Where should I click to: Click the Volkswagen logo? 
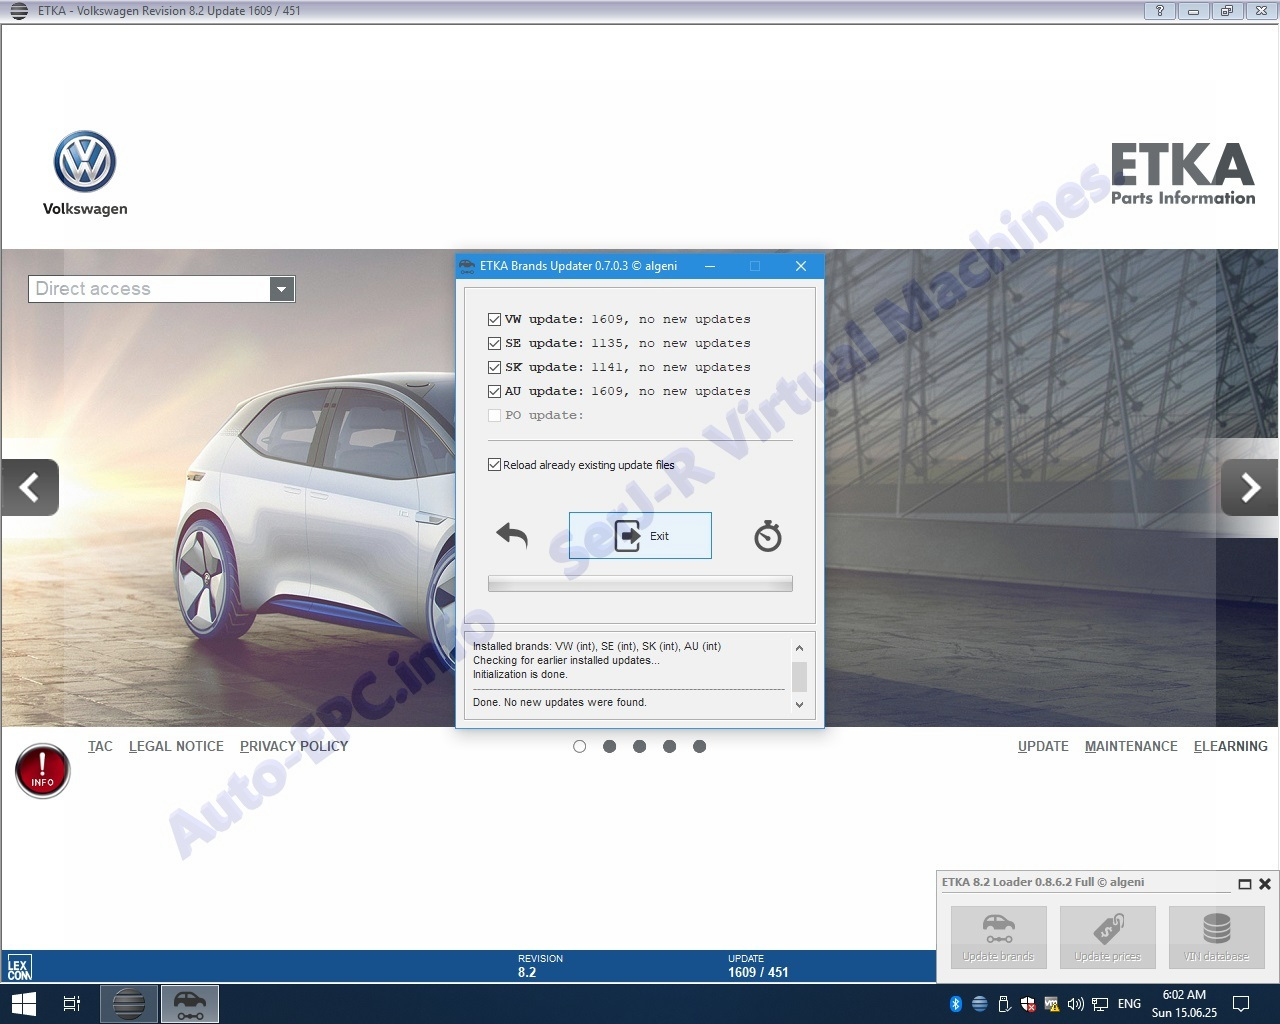[85, 163]
